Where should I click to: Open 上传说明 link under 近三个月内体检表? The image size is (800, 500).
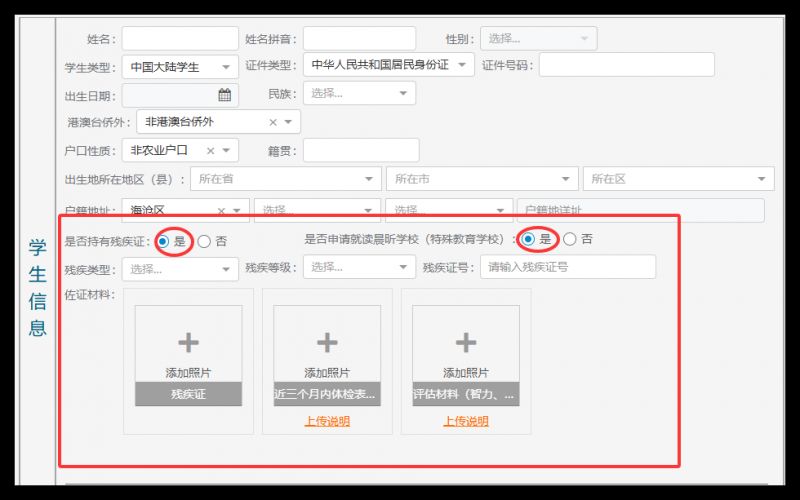(x=327, y=421)
